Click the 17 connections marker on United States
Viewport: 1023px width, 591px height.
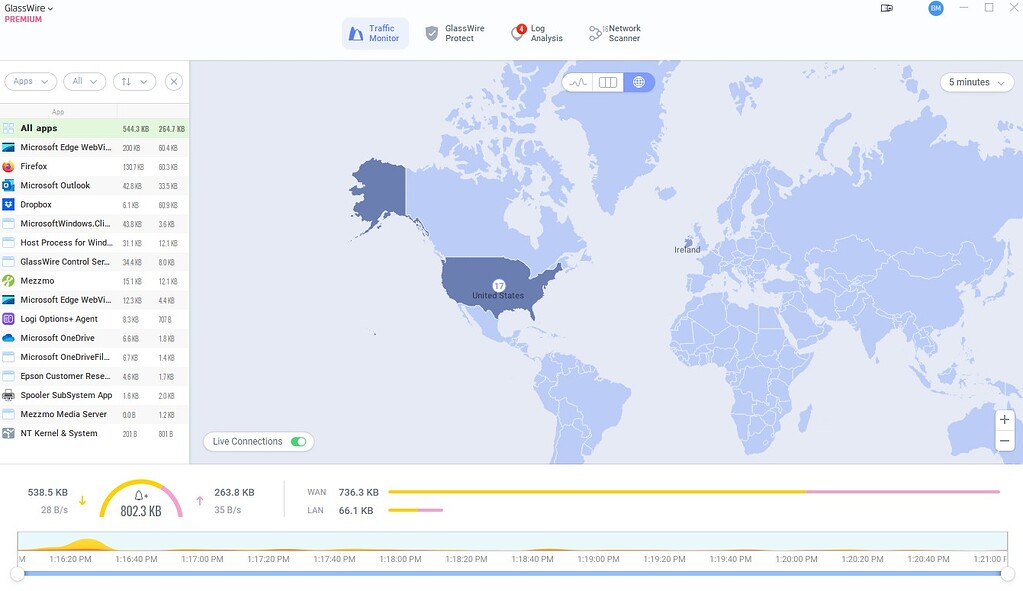[499, 286]
